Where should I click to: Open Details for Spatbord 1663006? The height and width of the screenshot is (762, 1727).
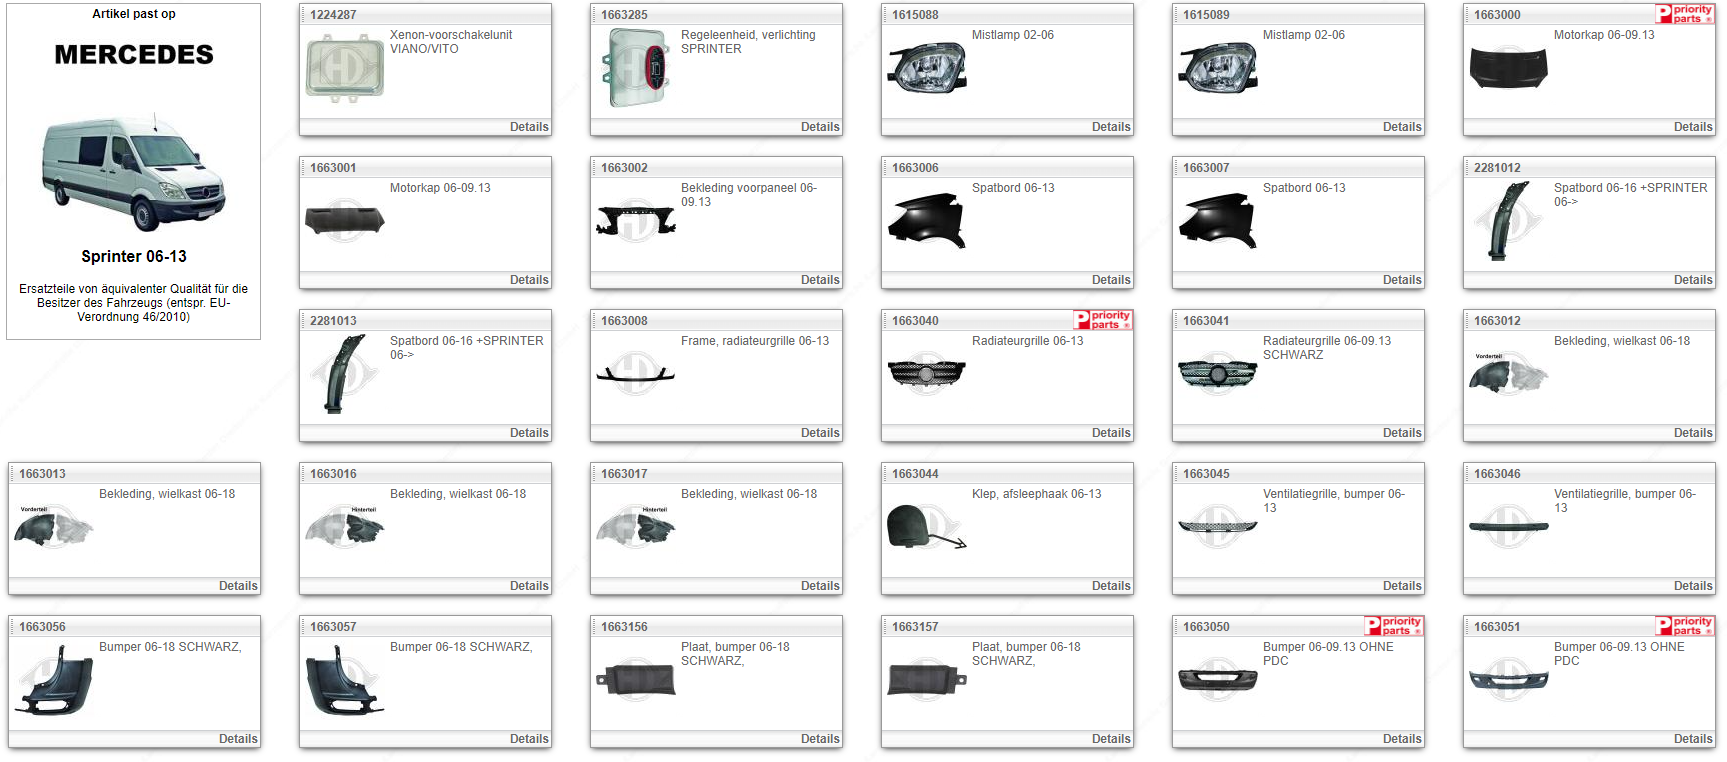[x=1111, y=280]
